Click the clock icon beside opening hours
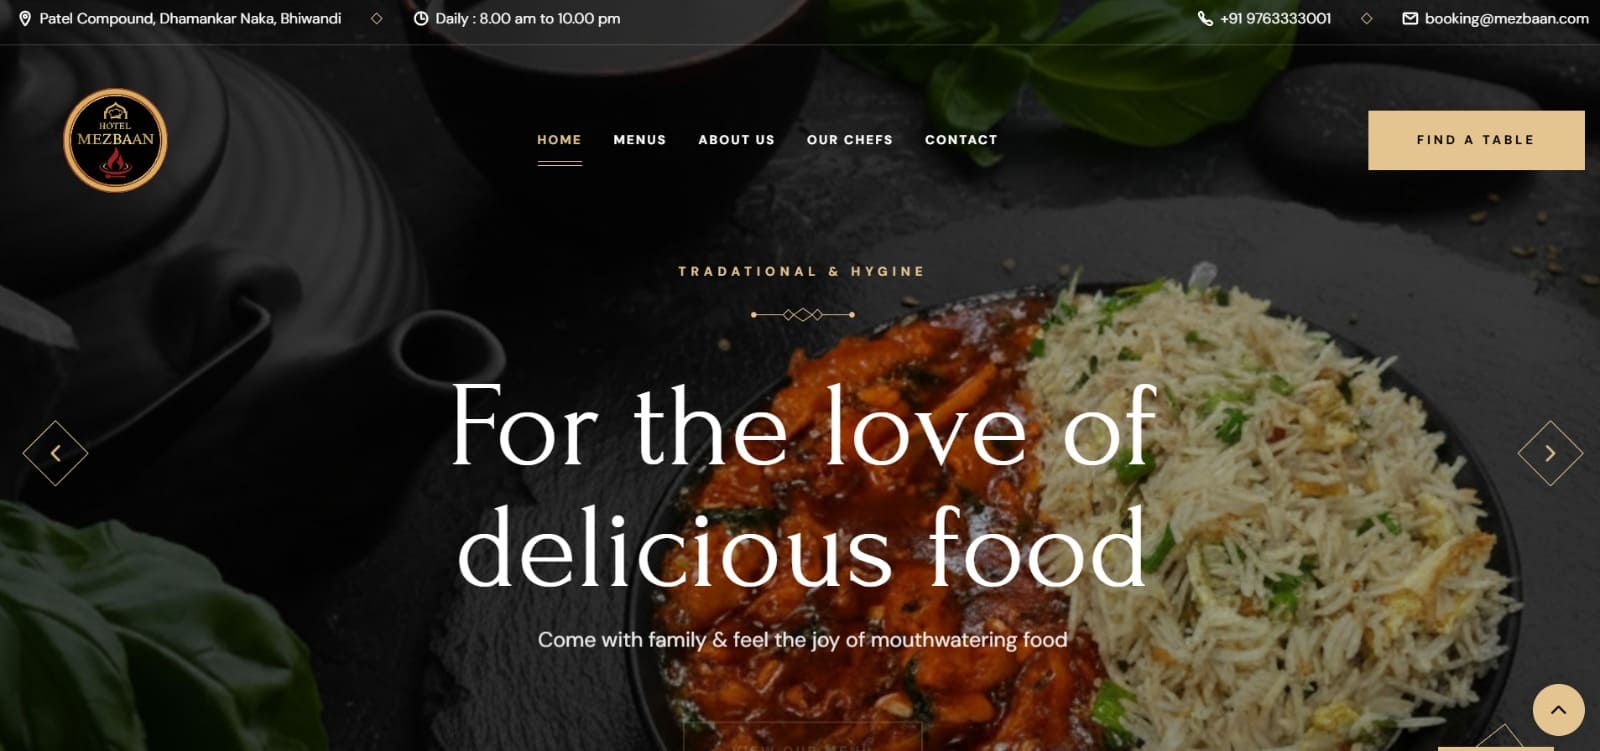The width and height of the screenshot is (1600, 751). click(x=421, y=19)
